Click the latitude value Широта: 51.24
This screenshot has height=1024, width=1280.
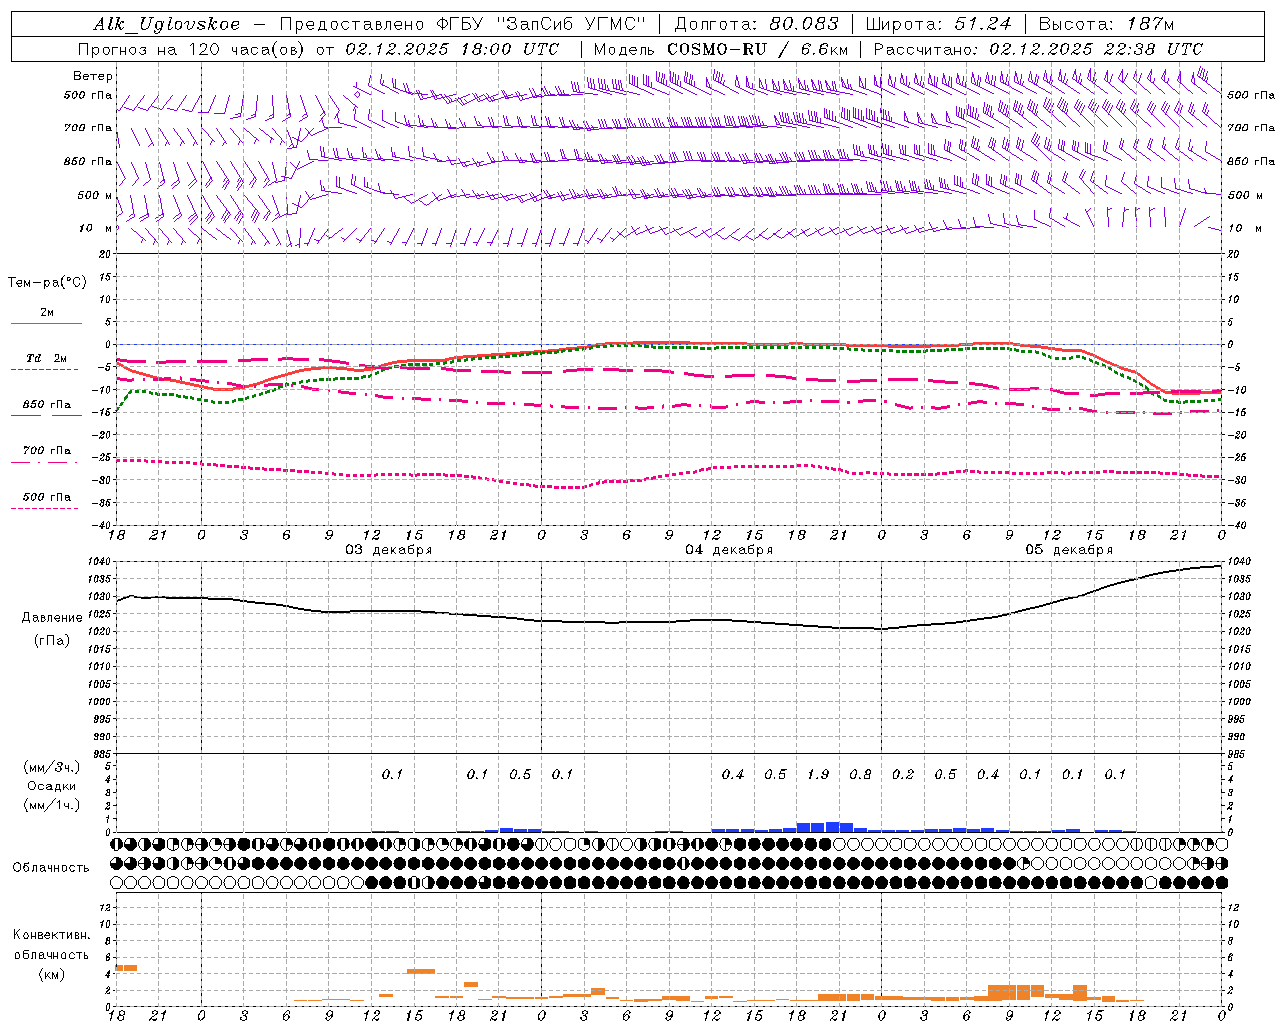tap(938, 24)
